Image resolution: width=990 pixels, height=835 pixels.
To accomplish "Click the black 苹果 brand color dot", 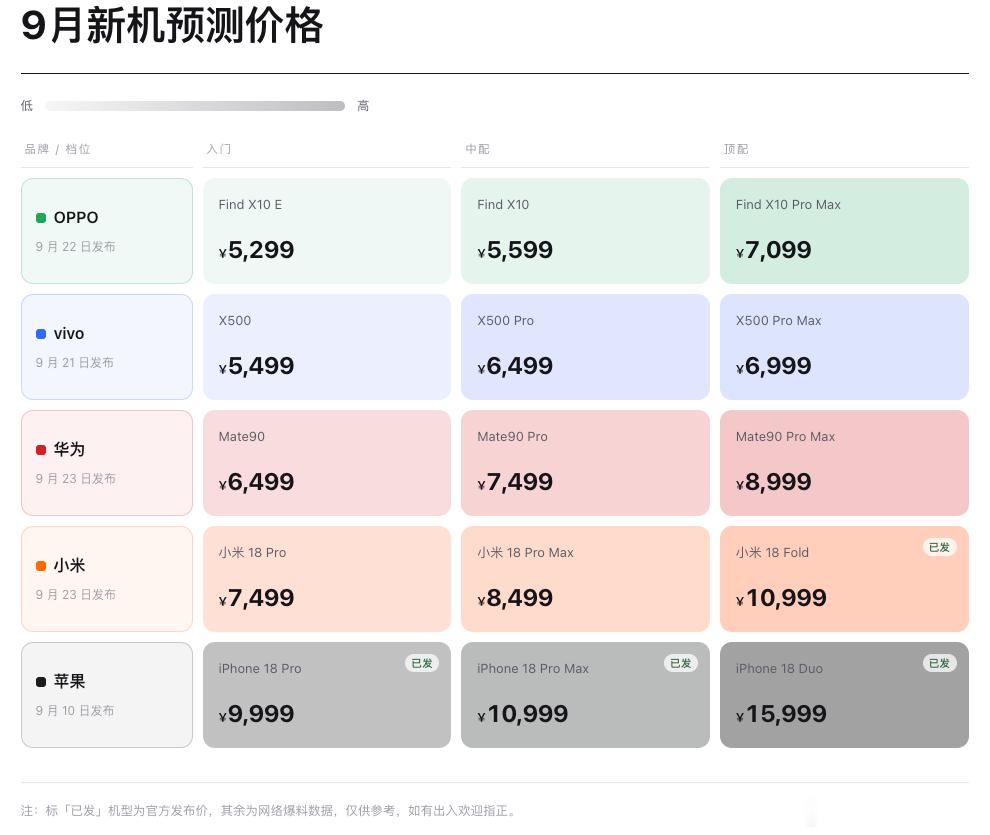I will [41, 682].
